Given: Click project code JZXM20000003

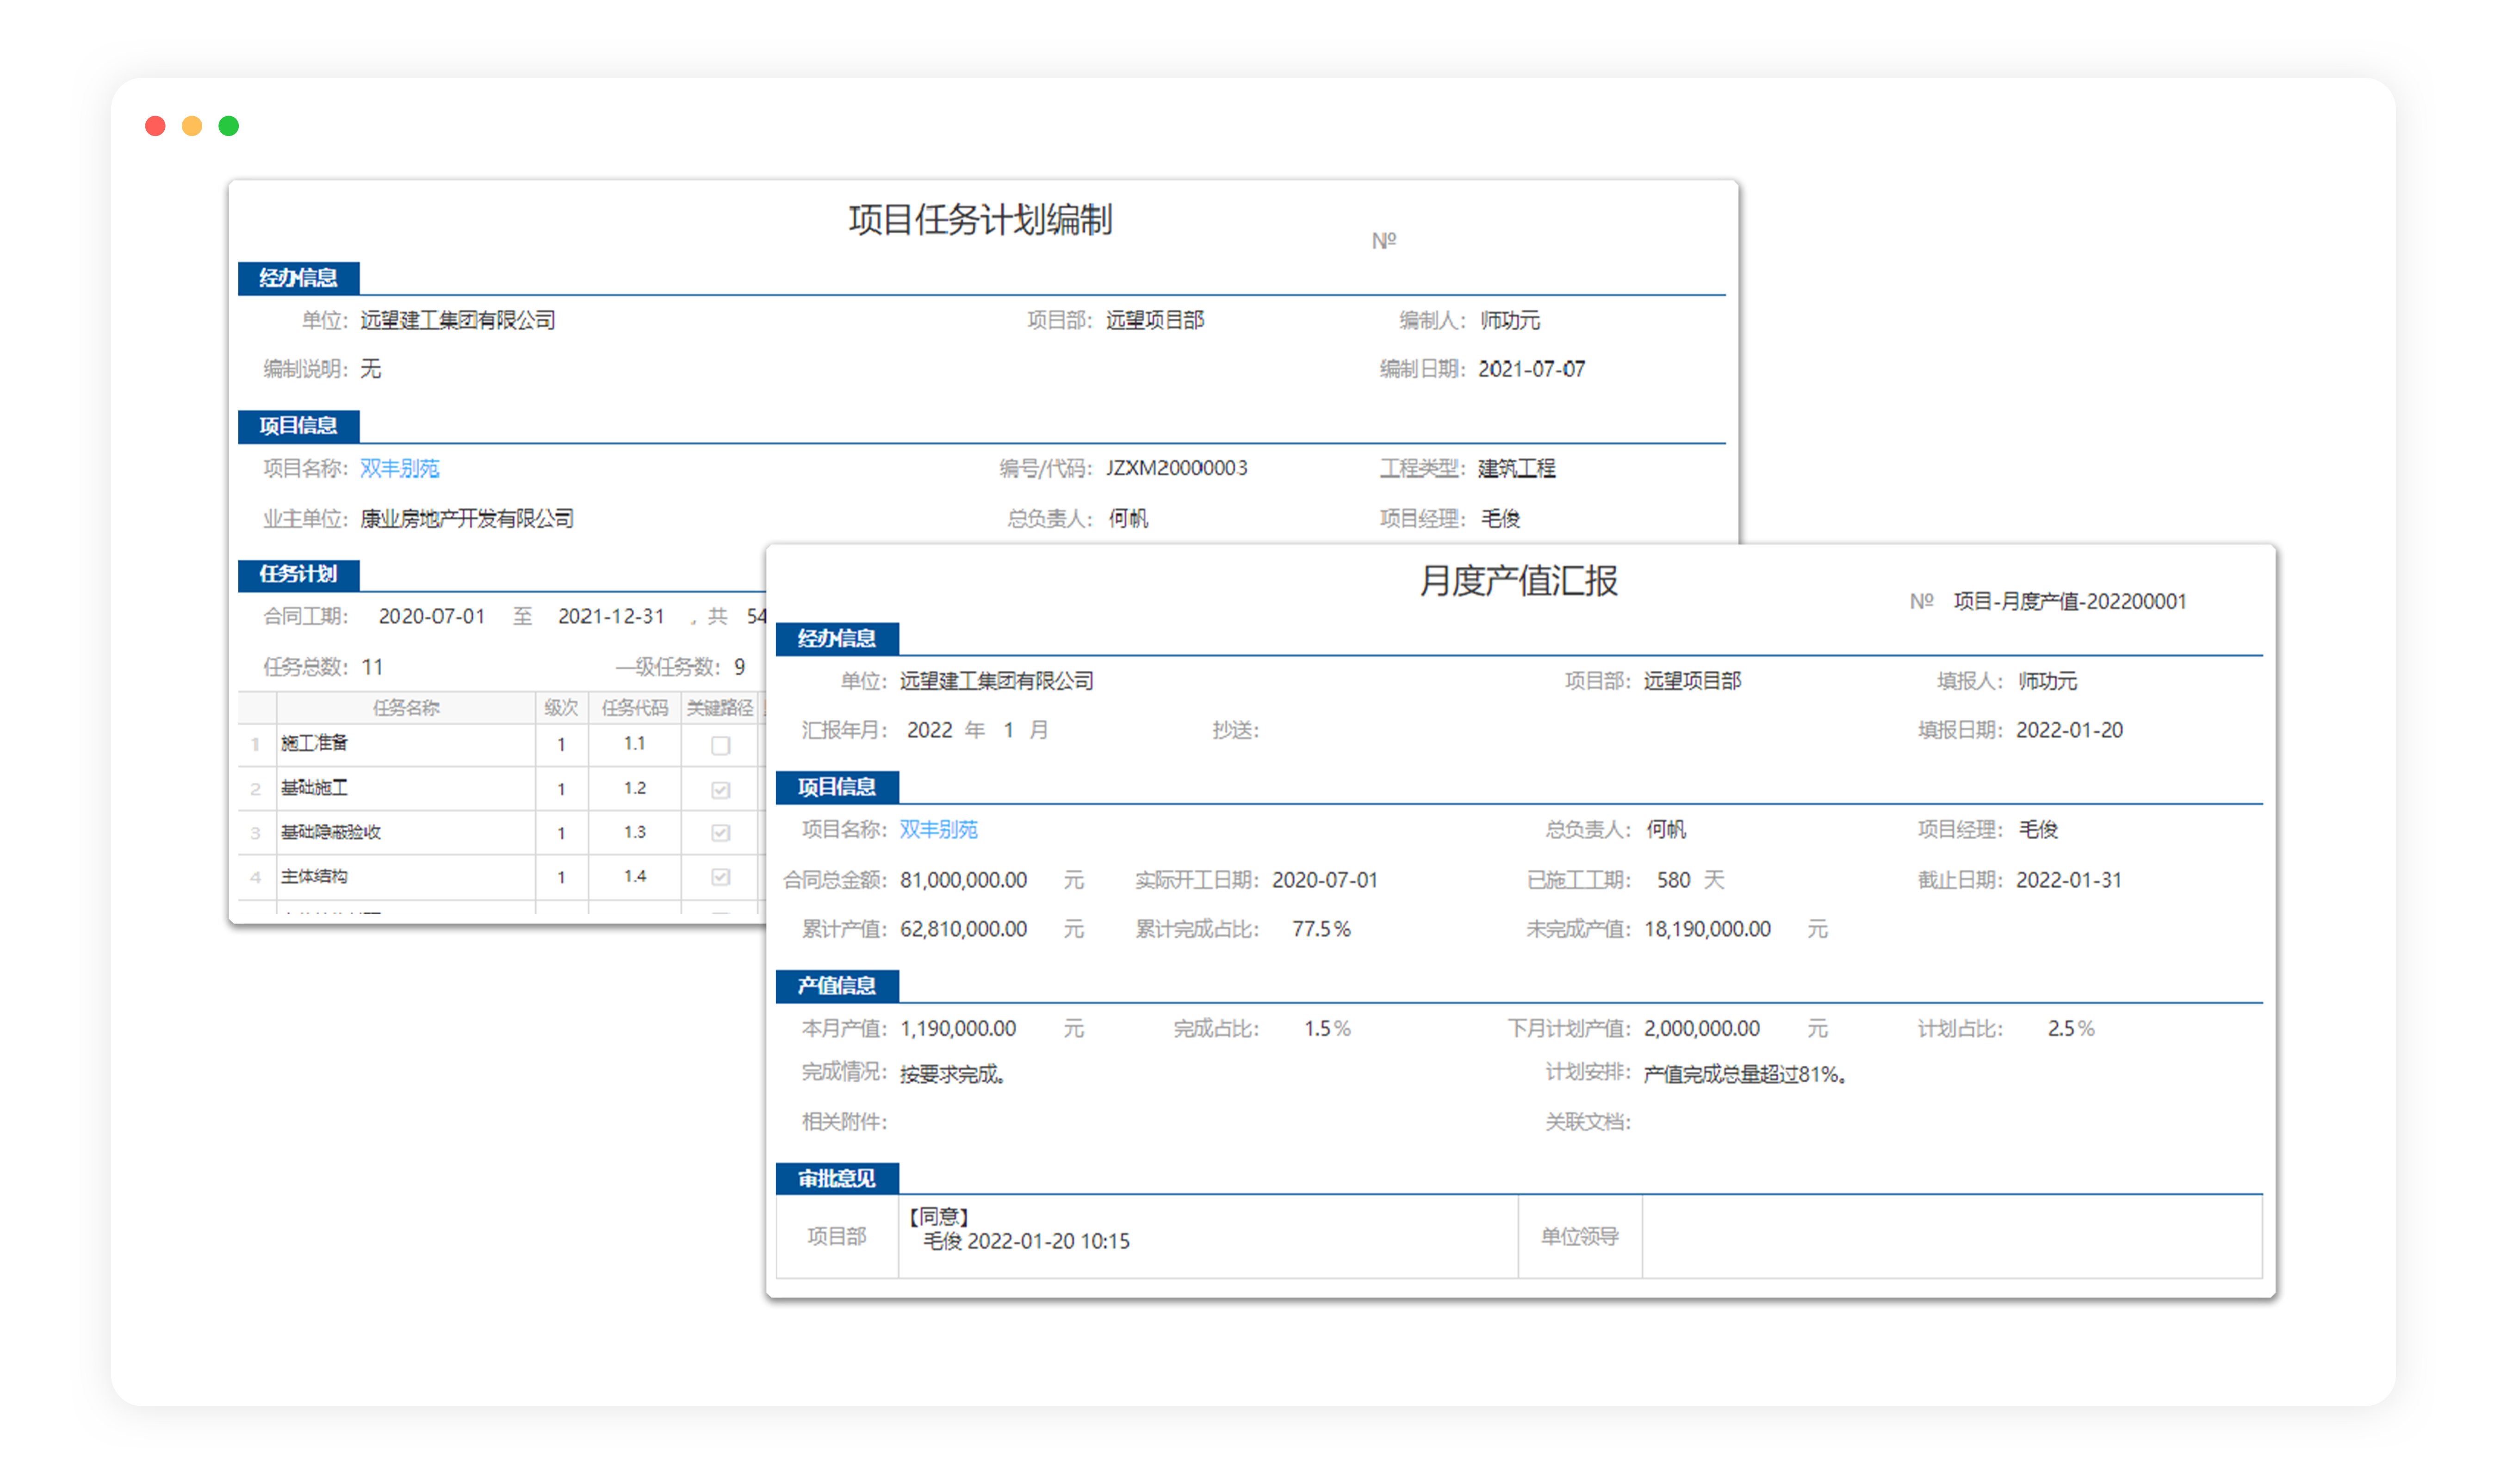Looking at the screenshot, I should coord(1177,468).
